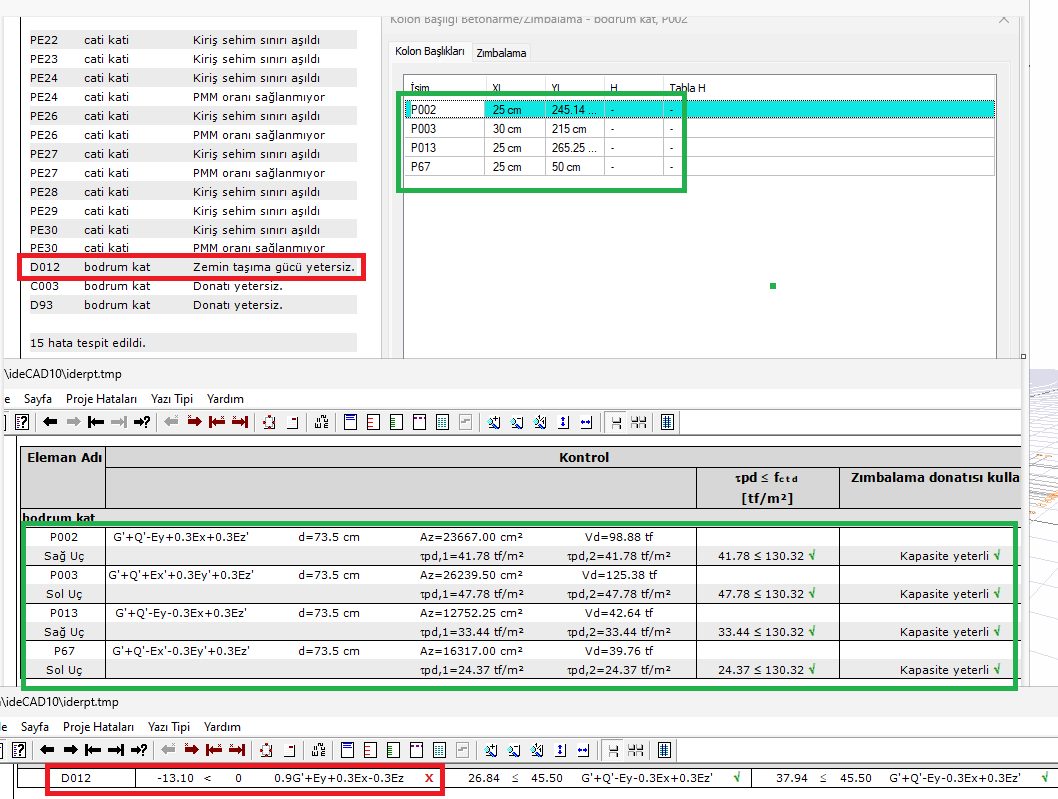
Task: Click green-lined page layout icon, upper report
Action: (x=396, y=422)
